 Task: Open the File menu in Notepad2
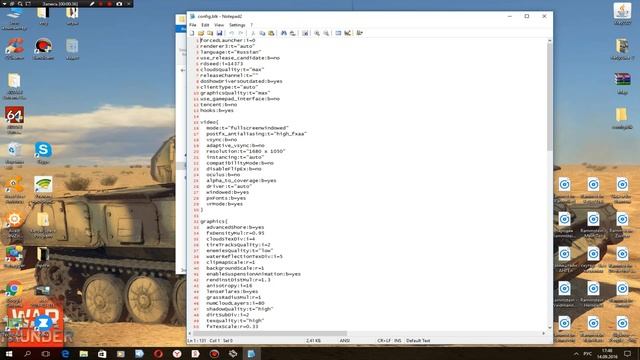[x=193, y=25]
